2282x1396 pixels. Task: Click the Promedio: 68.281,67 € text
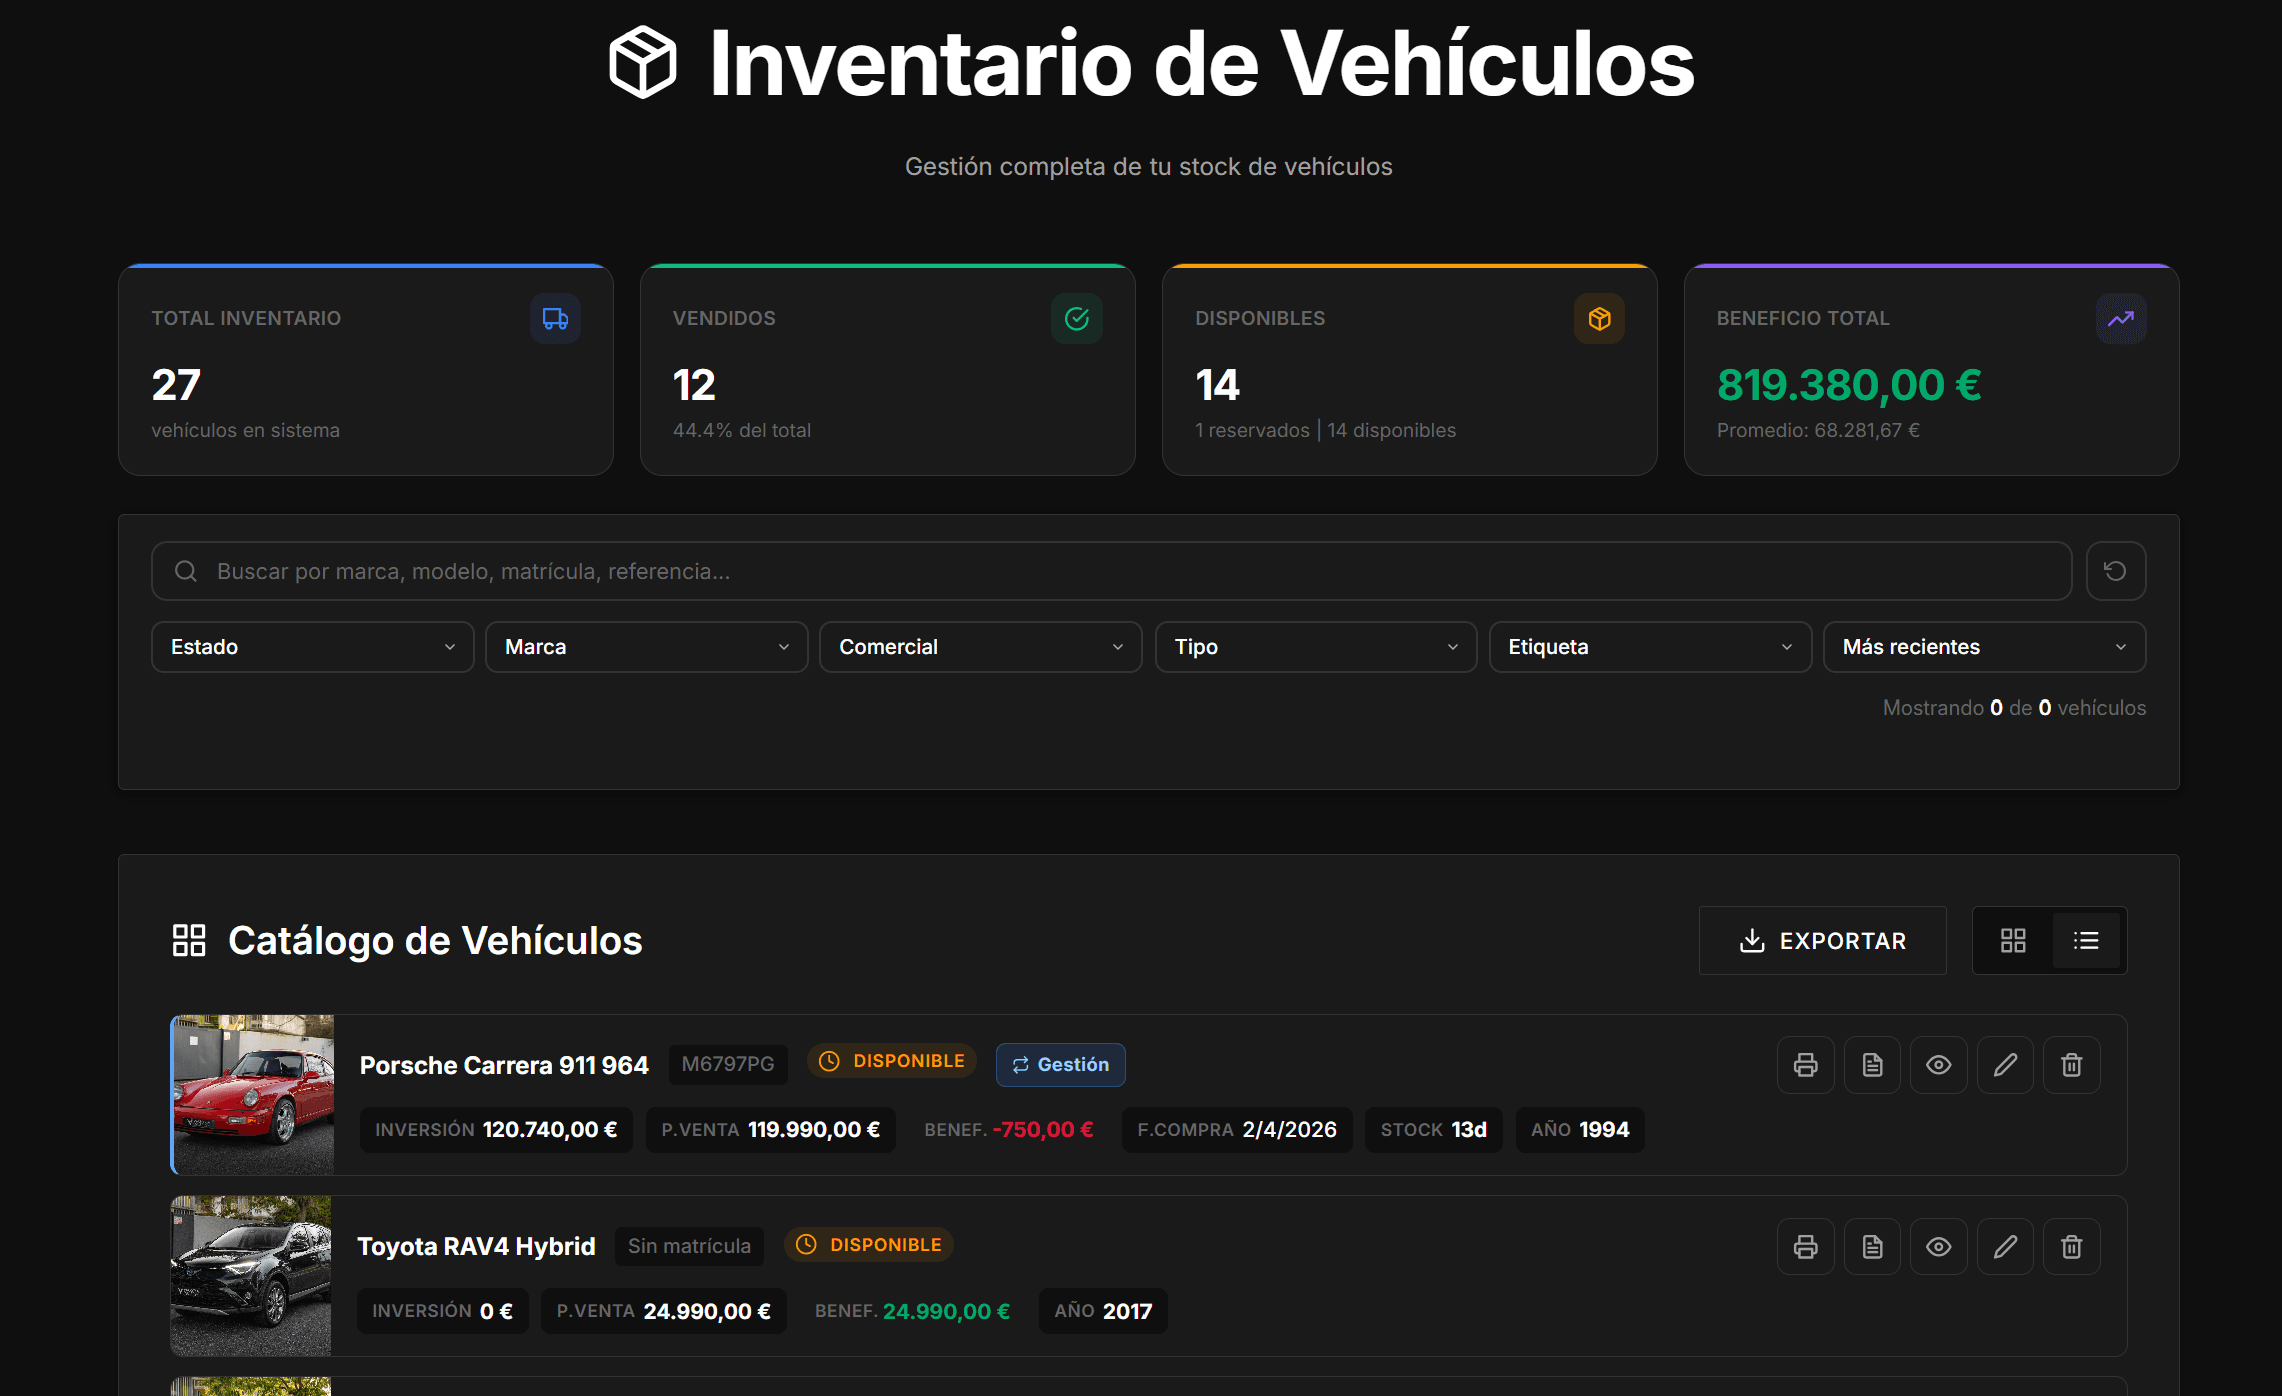coord(1818,430)
